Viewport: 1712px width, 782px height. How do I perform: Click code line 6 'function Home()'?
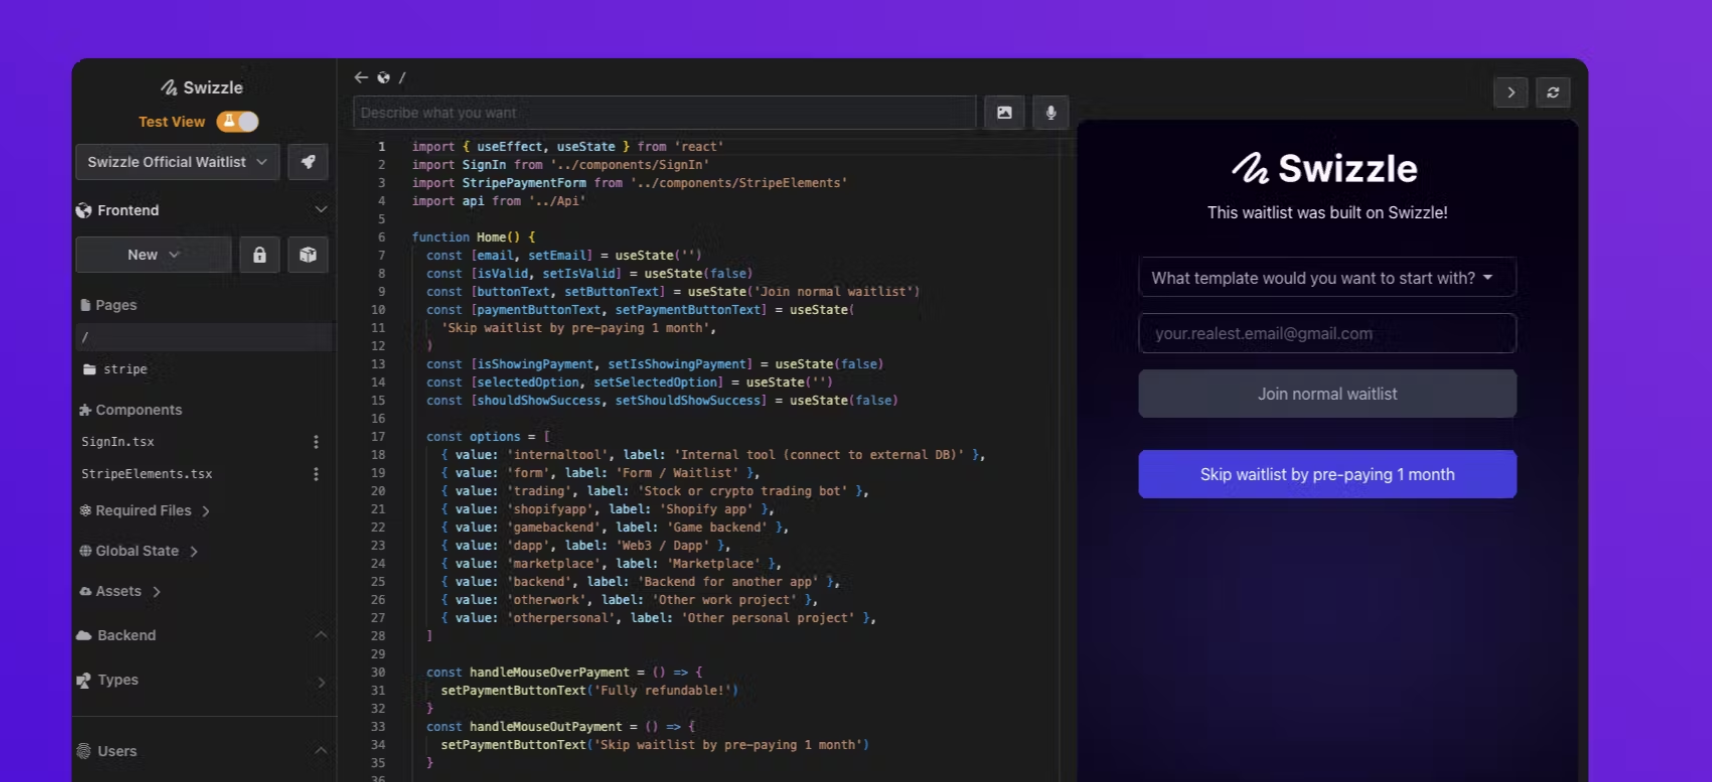coord(473,237)
